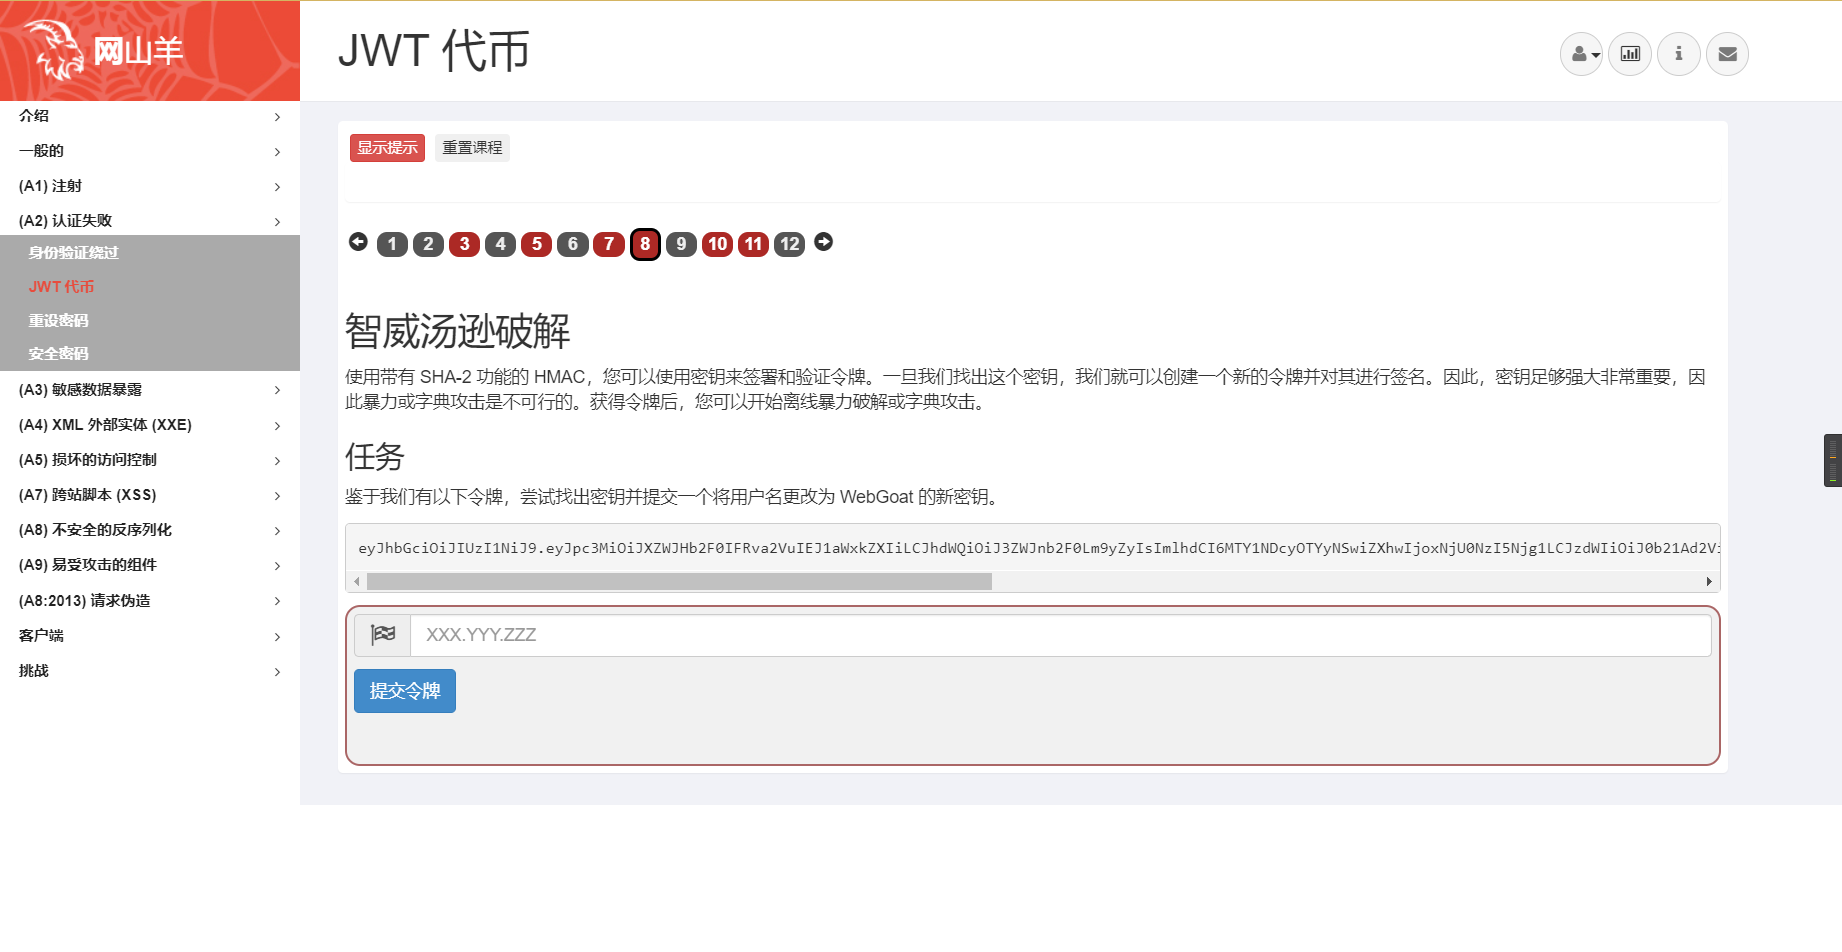Click the token scrollbar right arrow
Image resolution: width=1842 pixels, height=952 pixels.
[x=1709, y=582]
